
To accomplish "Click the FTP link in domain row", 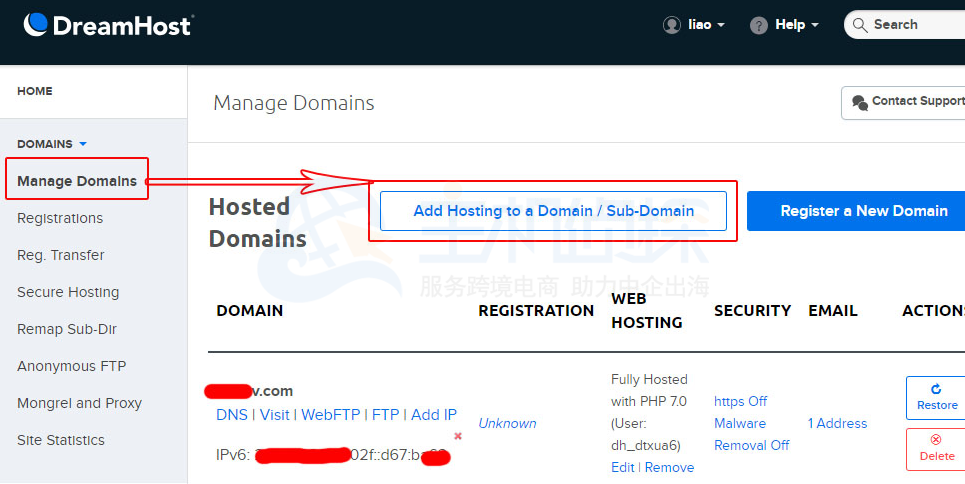I will (x=385, y=415).
